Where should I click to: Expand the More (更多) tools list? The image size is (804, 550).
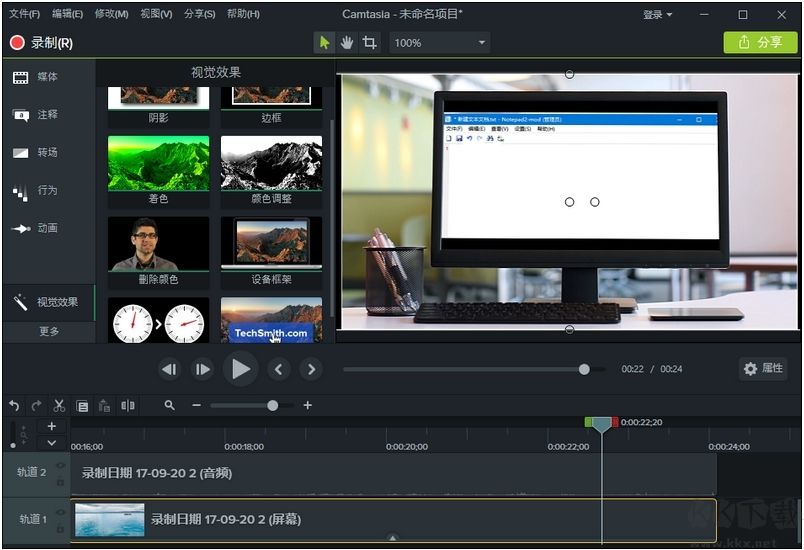click(x=49, y=331)
